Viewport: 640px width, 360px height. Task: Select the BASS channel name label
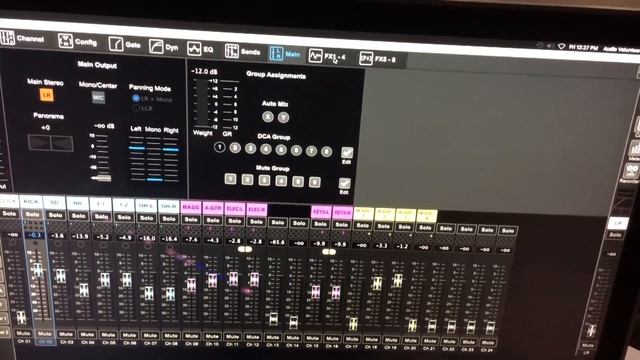click(x=191, y=207)
